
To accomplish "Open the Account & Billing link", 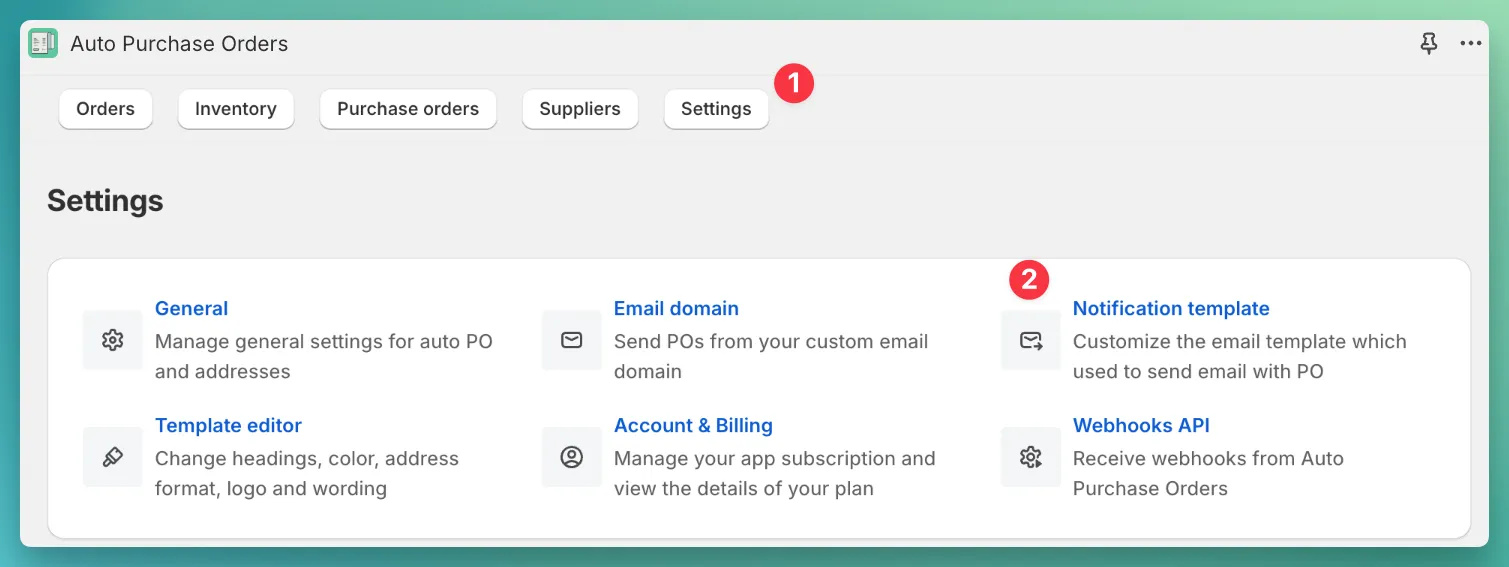I will point(693,426).
